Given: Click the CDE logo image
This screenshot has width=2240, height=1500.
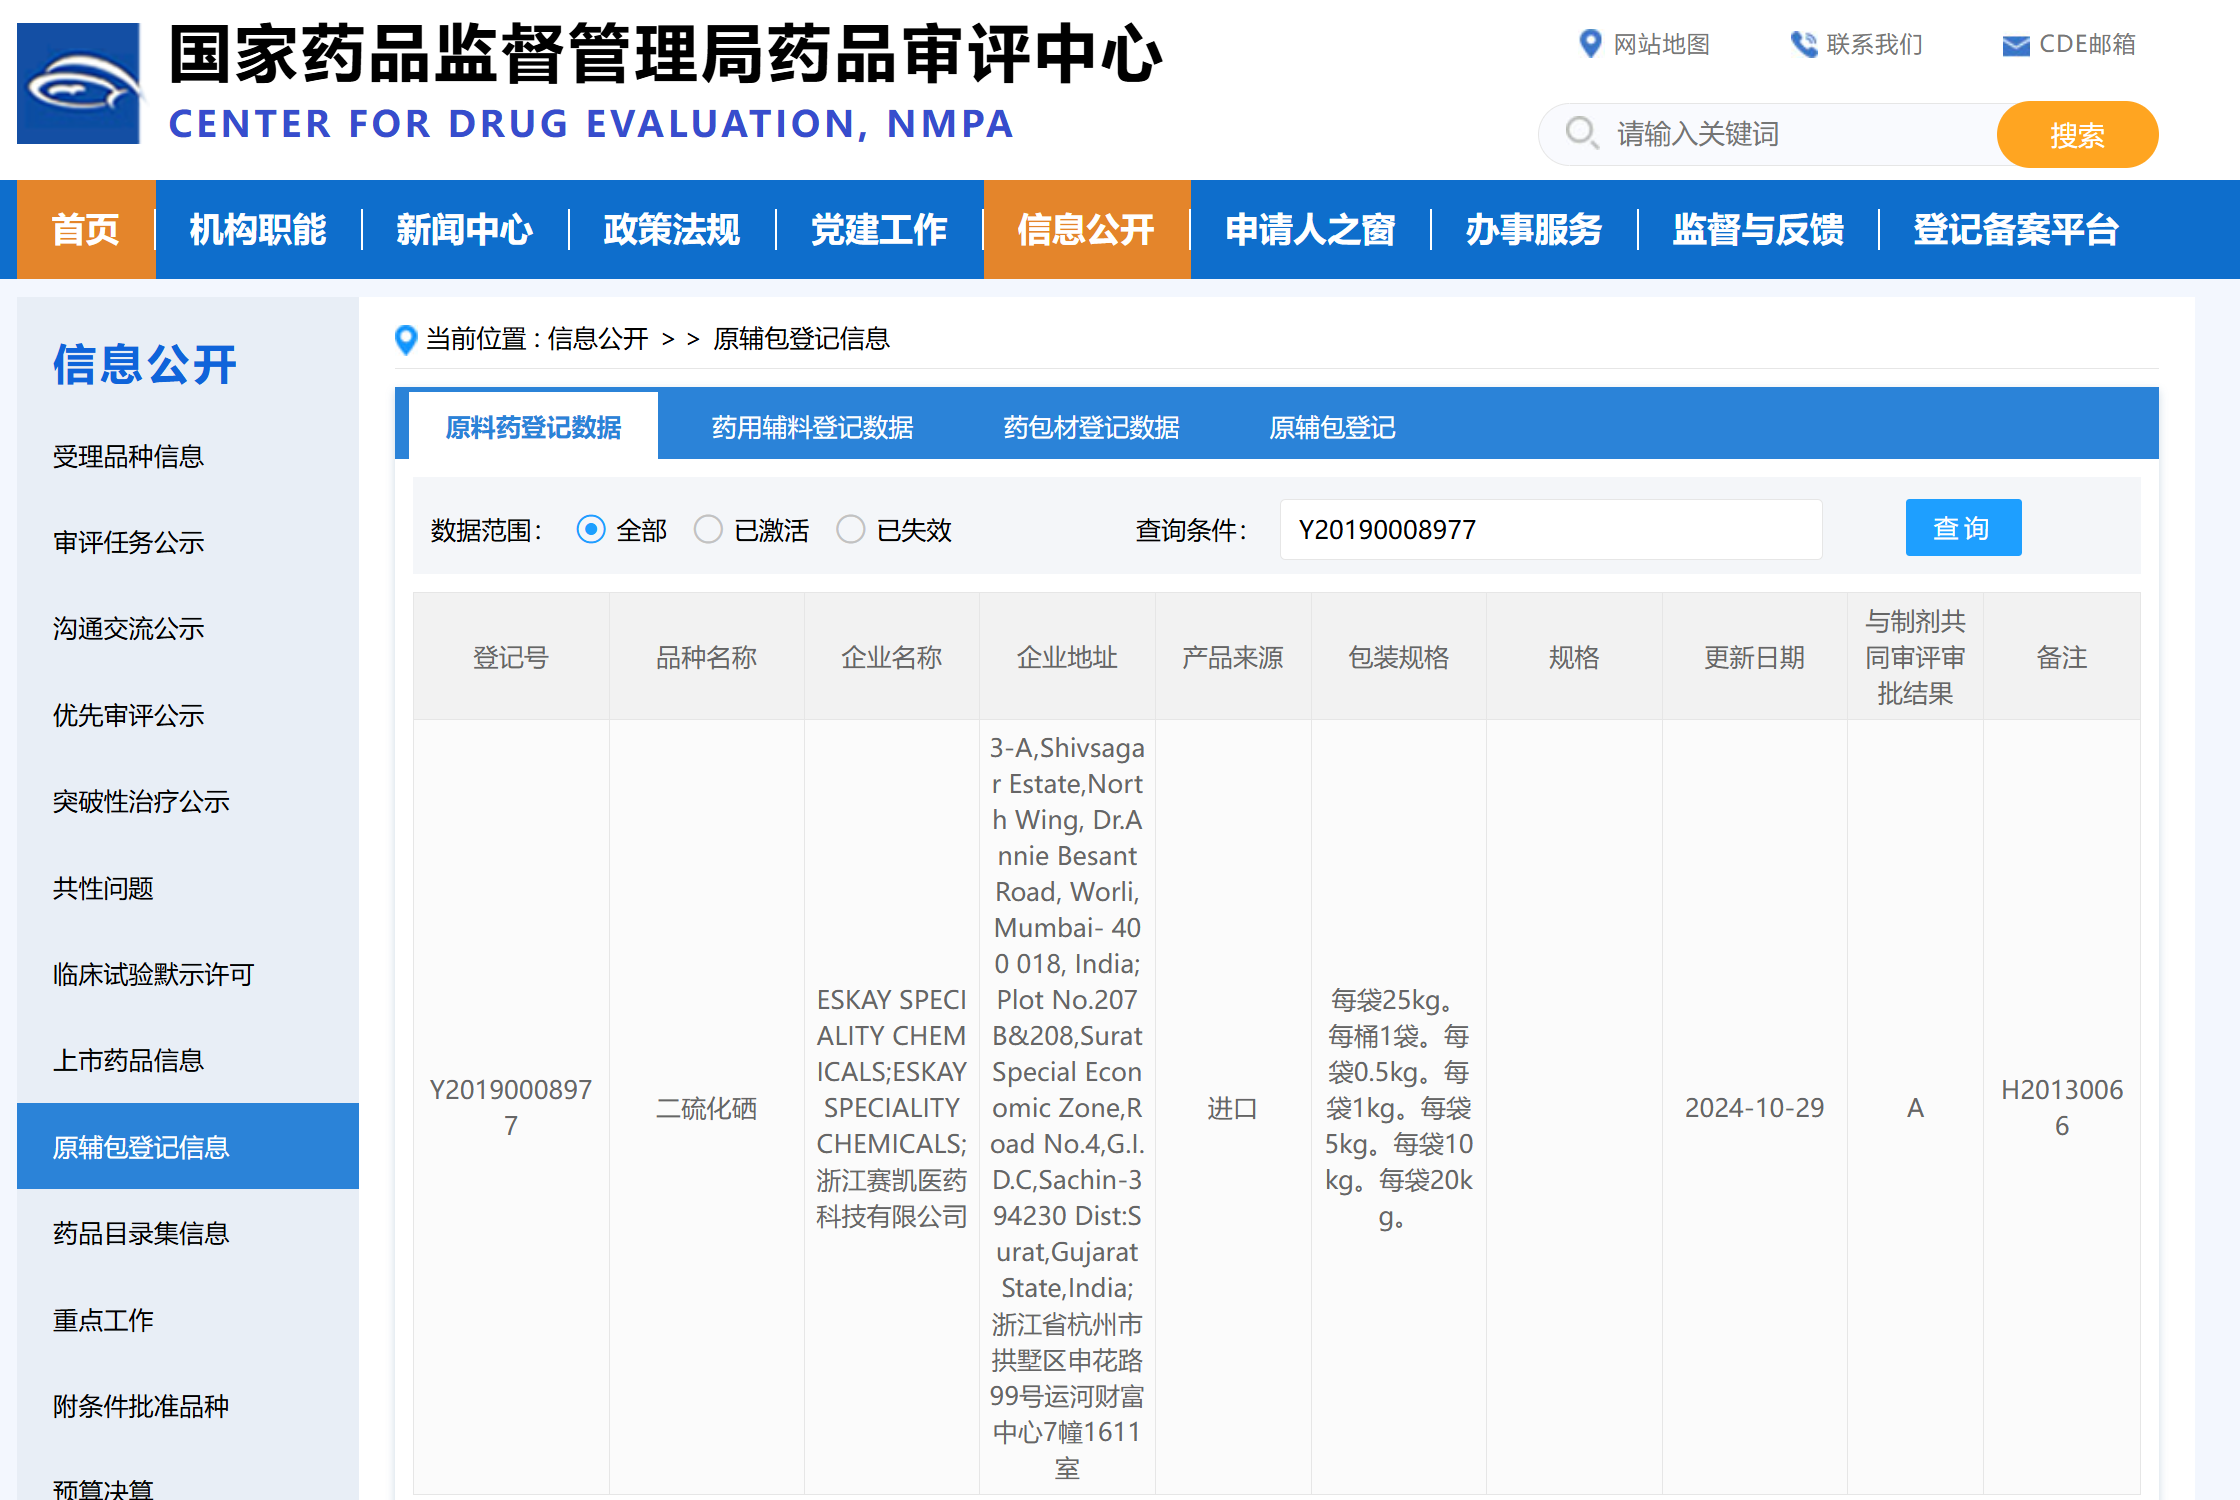Looking at the screenshot, I should 79,84.
